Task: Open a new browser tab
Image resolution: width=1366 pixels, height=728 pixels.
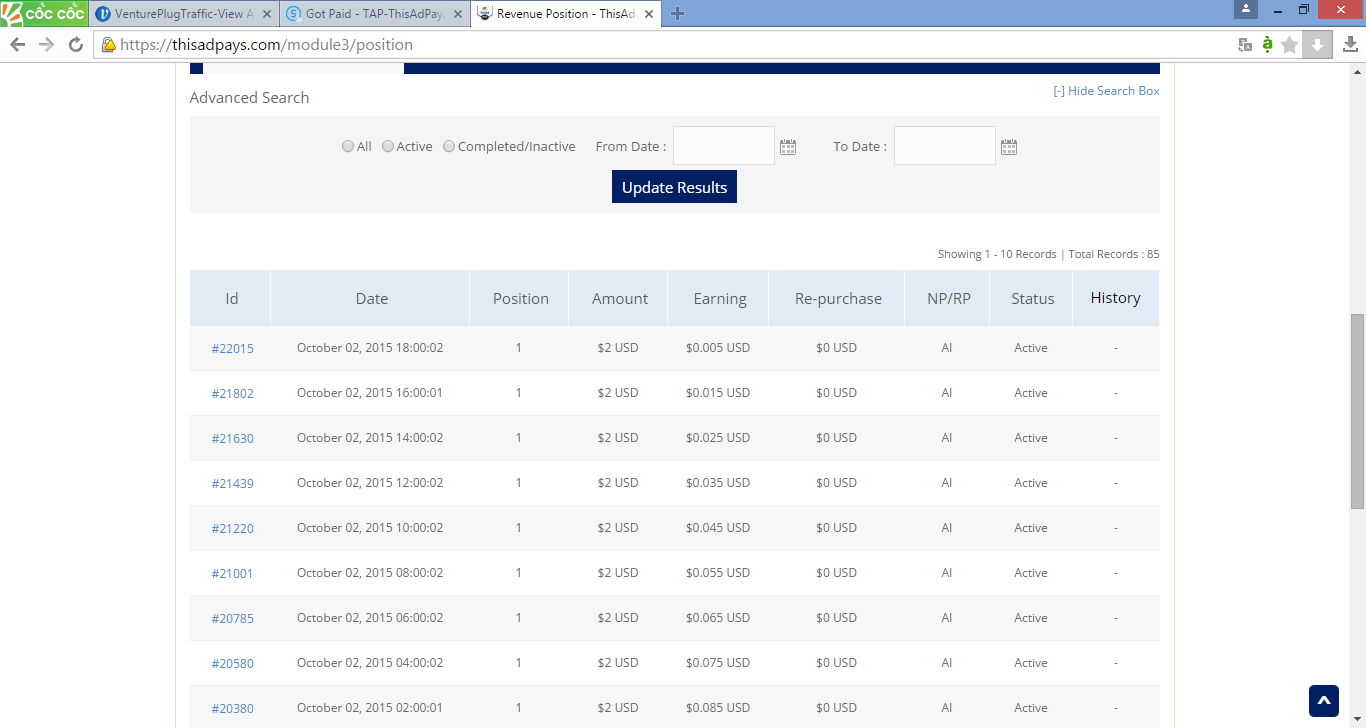Action: [677, 14]
